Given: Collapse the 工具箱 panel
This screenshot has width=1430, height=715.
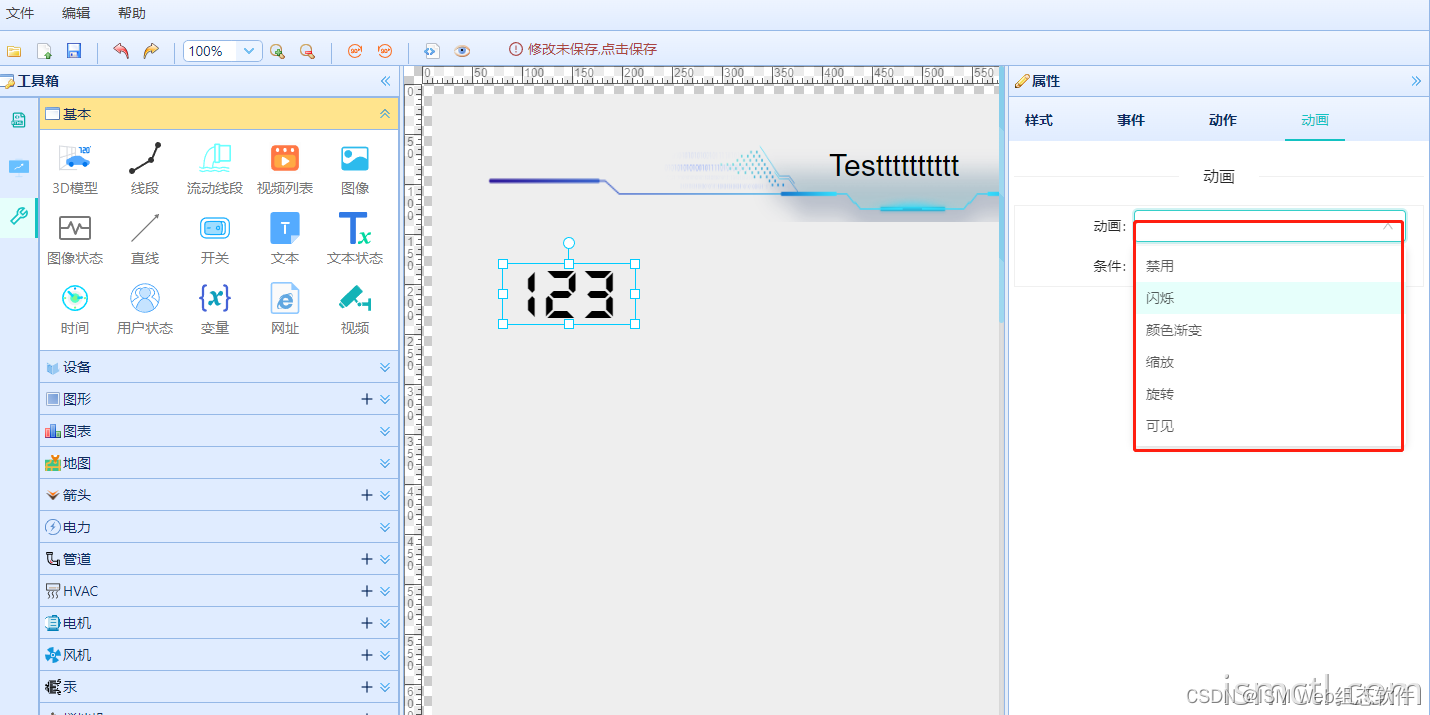Looking at the screenshot, I should tap(385, 81).
